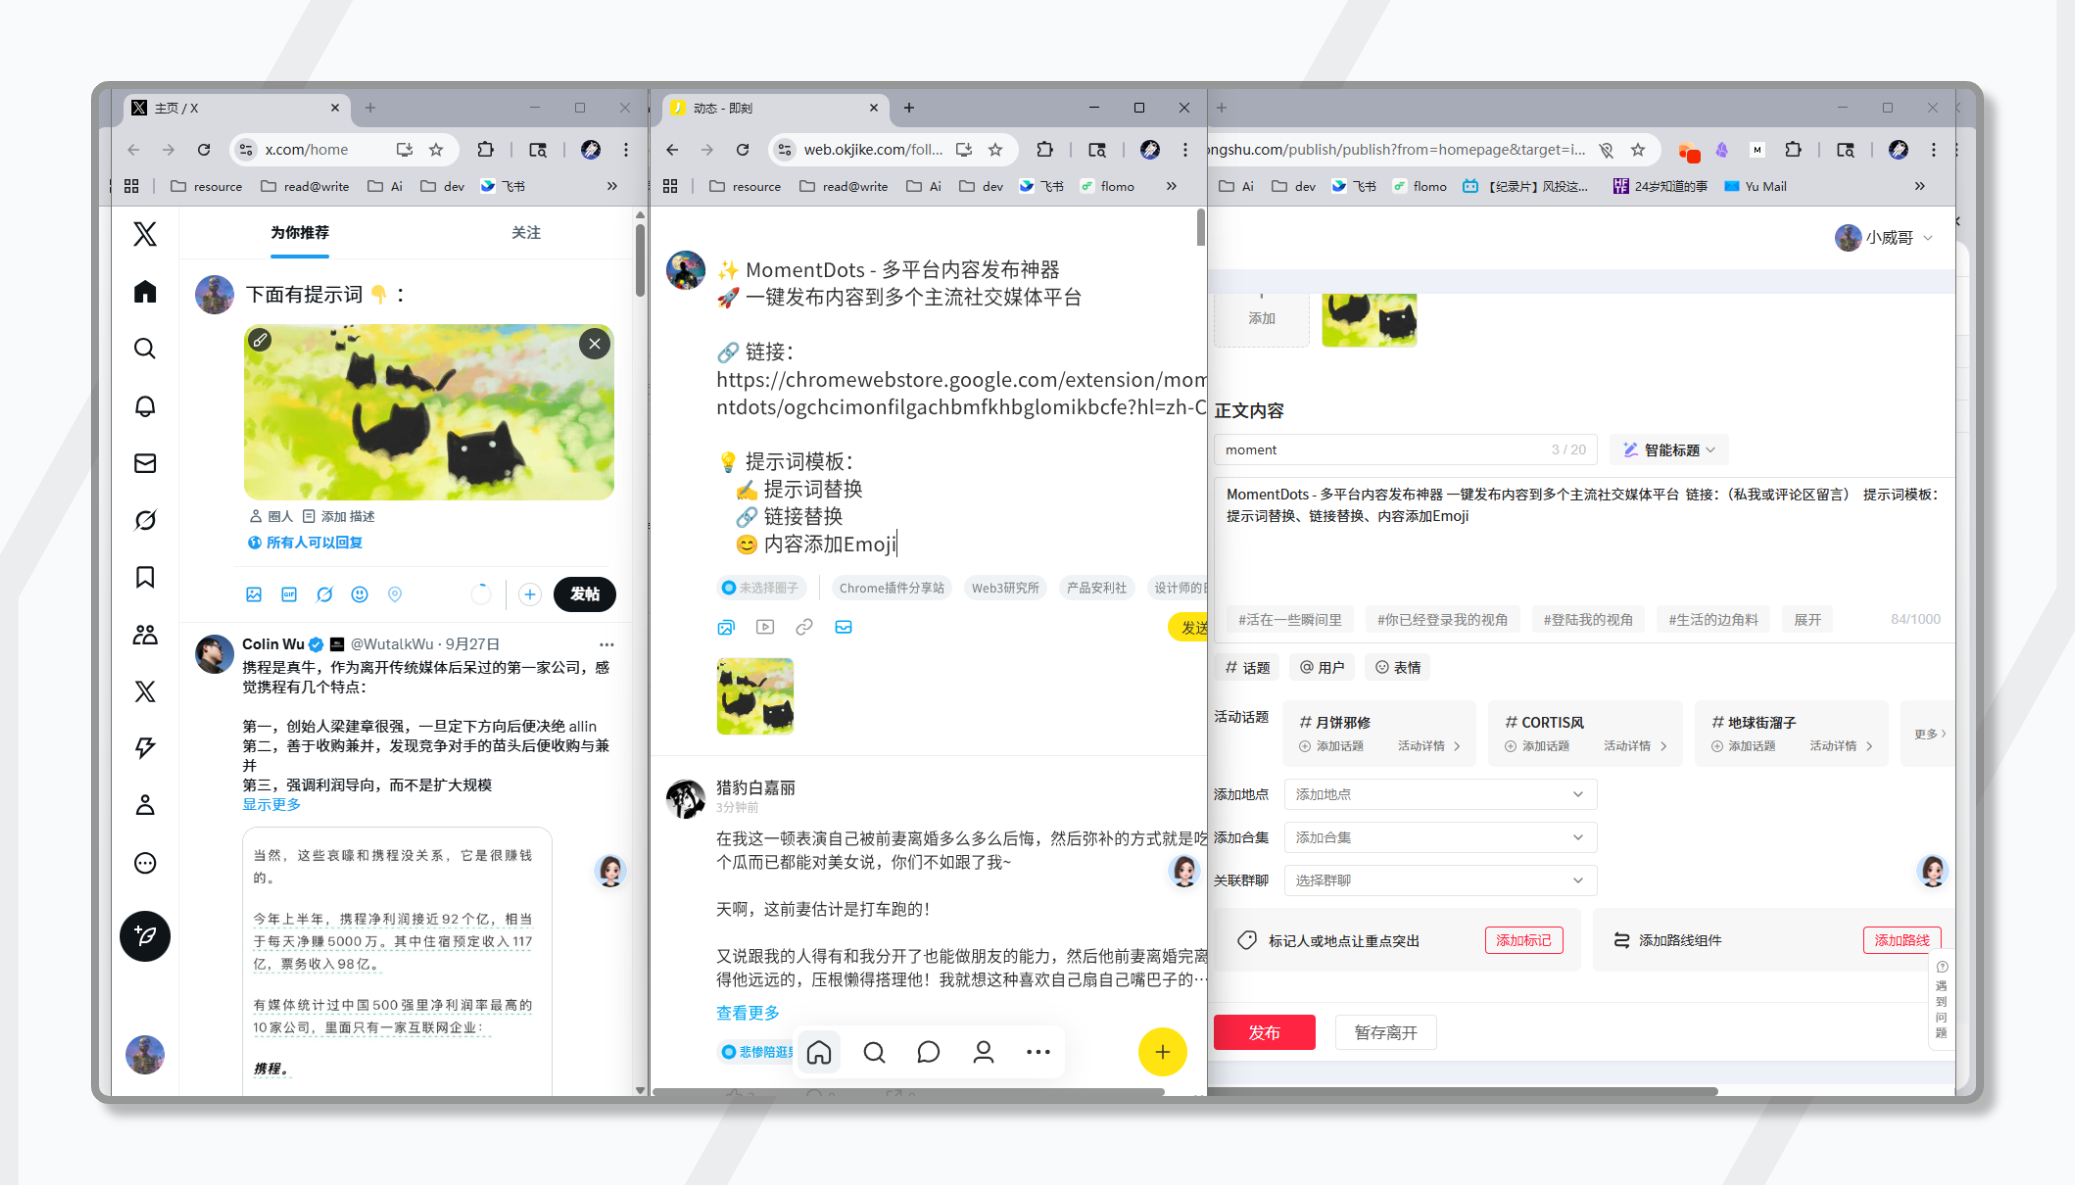The width and height of the screenshot is (2075, 1185).
Task: Switch to the 关注 tab on X
Action: pyautogui.click(x=526, y=232)
